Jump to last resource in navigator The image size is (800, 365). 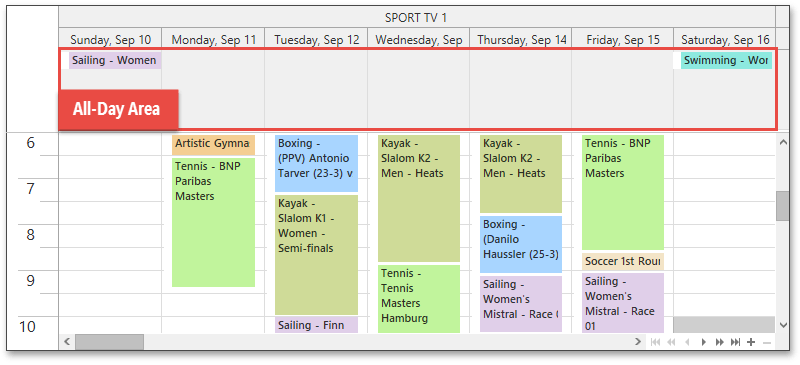[x=735, y=342]
